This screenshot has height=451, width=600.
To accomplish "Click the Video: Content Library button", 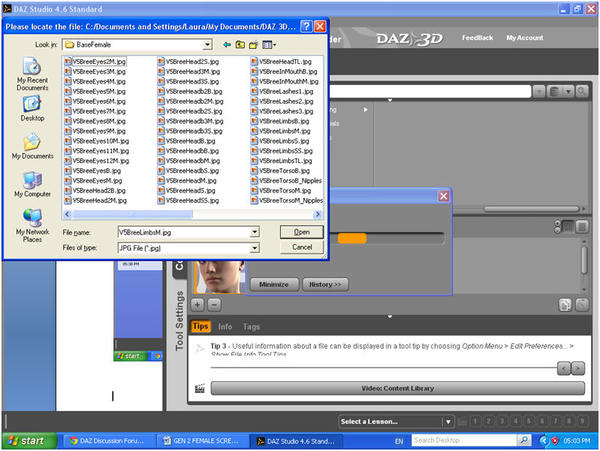I will point(398,388).
